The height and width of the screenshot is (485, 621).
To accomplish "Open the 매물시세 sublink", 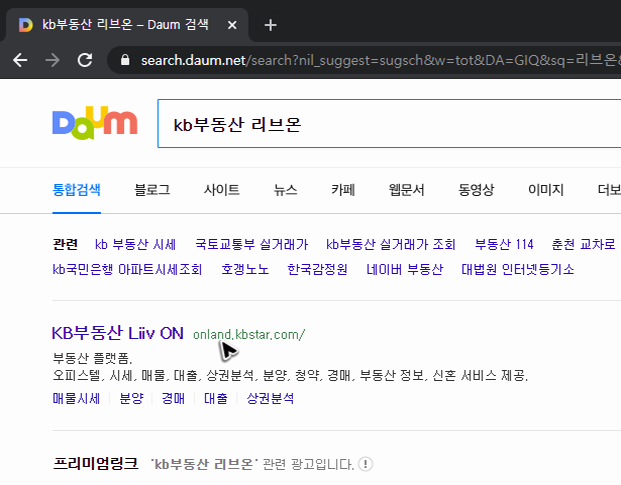I will [x=76, y=398].
